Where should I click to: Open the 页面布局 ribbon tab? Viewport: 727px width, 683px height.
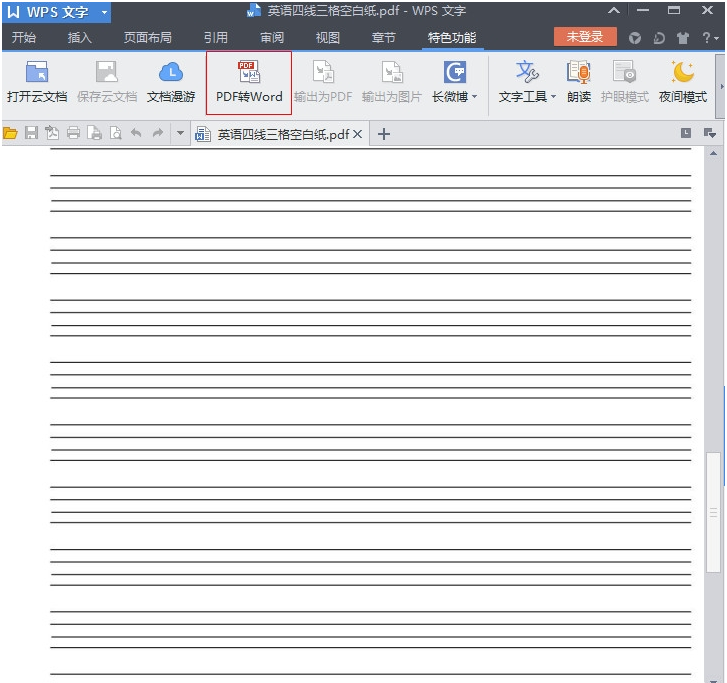147,38
